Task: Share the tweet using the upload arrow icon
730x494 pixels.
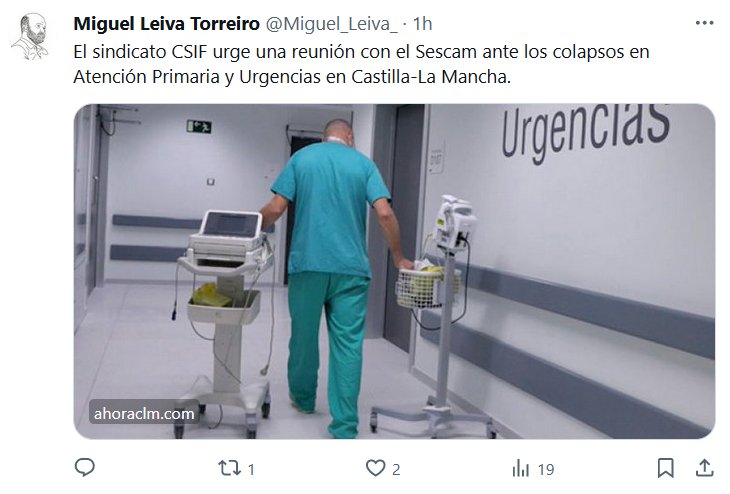Action: [704, 468]
